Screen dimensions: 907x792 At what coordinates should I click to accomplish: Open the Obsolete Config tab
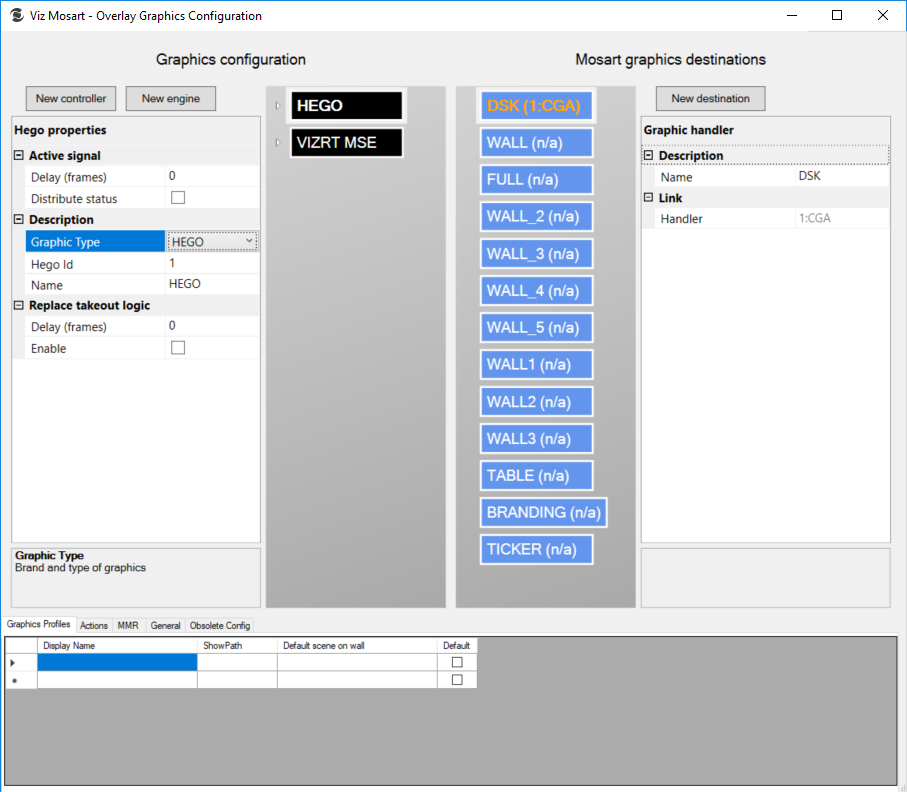coord(220,625)
